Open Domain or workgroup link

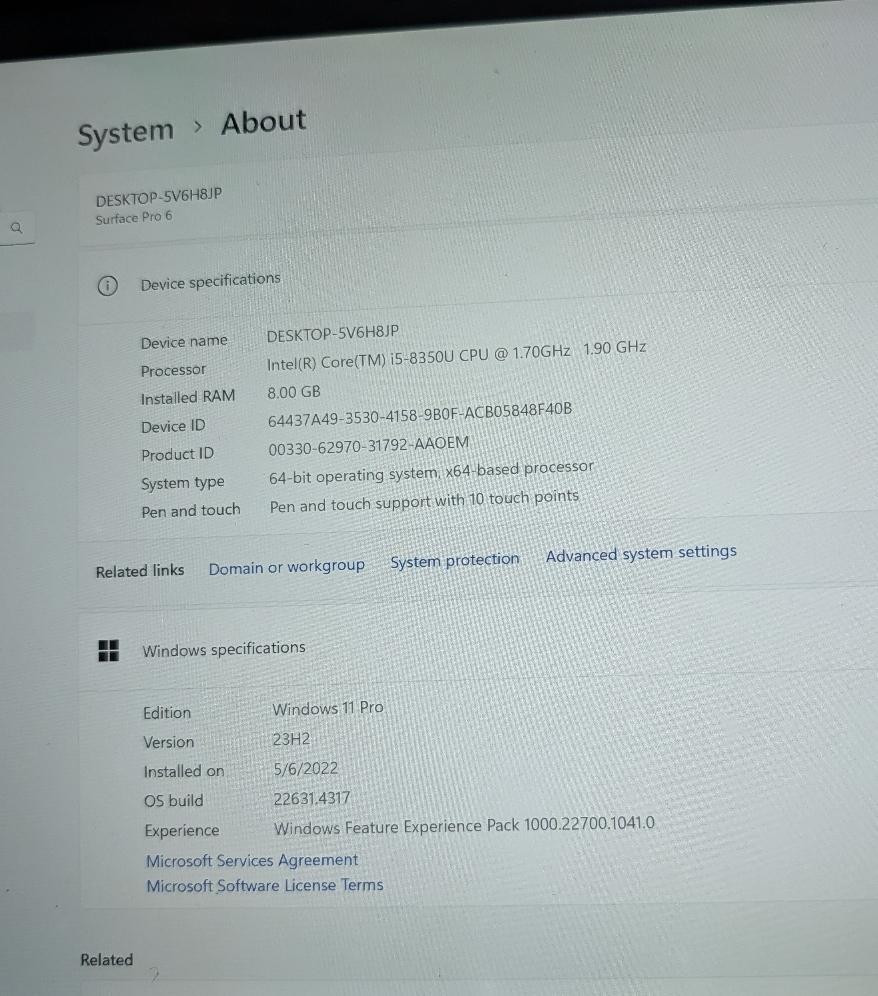[287, 567]
